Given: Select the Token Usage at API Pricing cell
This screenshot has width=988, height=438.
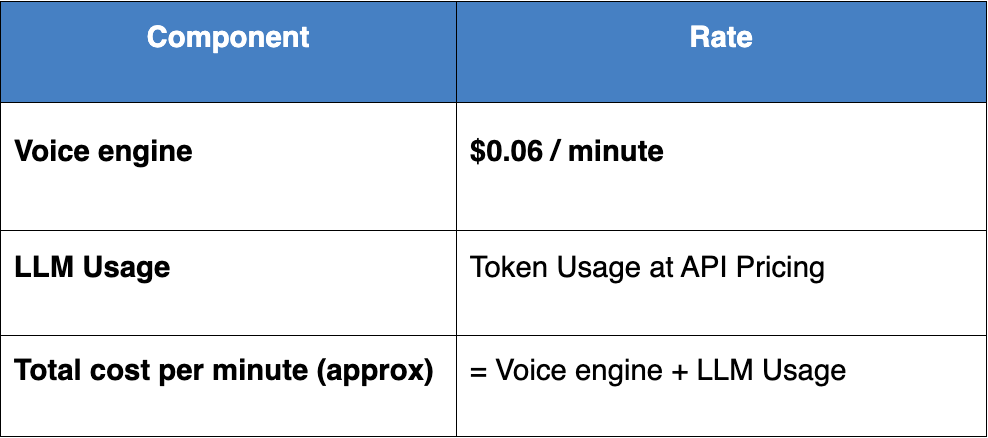Looking at the screenshot, I should click(x=647, y=268).
